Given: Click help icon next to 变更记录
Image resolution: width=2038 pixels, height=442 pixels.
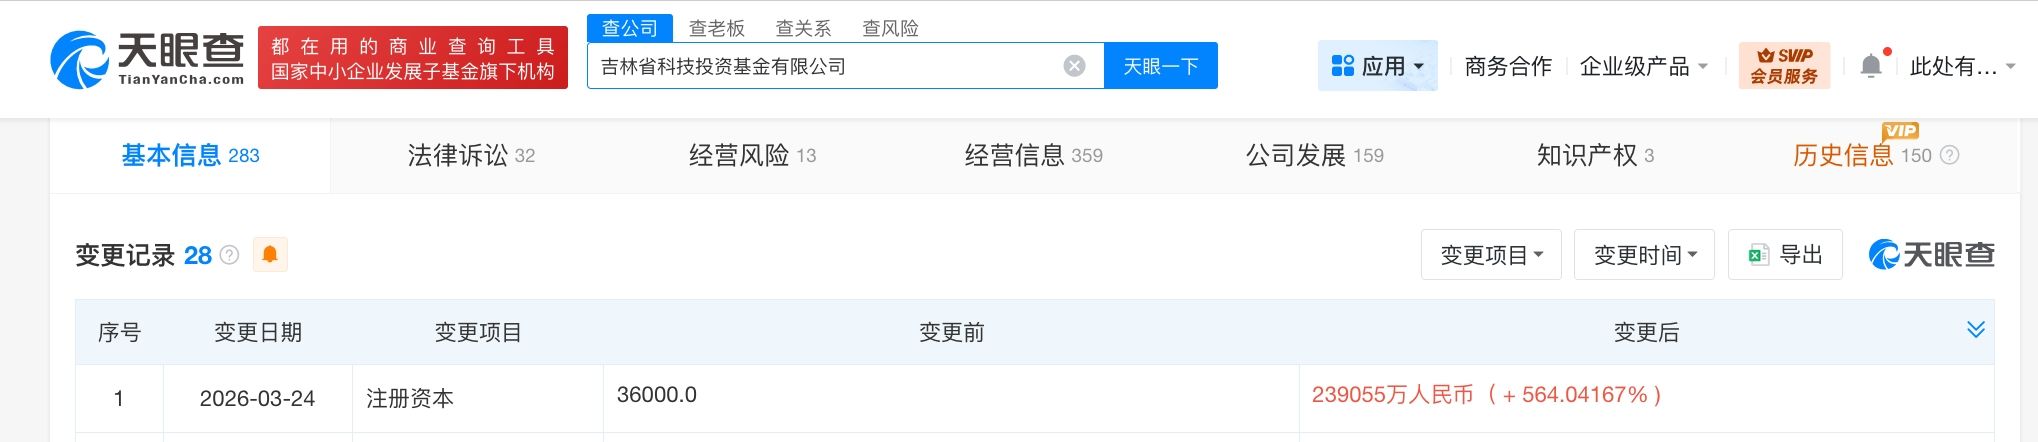Looking at the screenshot, I should 229,255.
